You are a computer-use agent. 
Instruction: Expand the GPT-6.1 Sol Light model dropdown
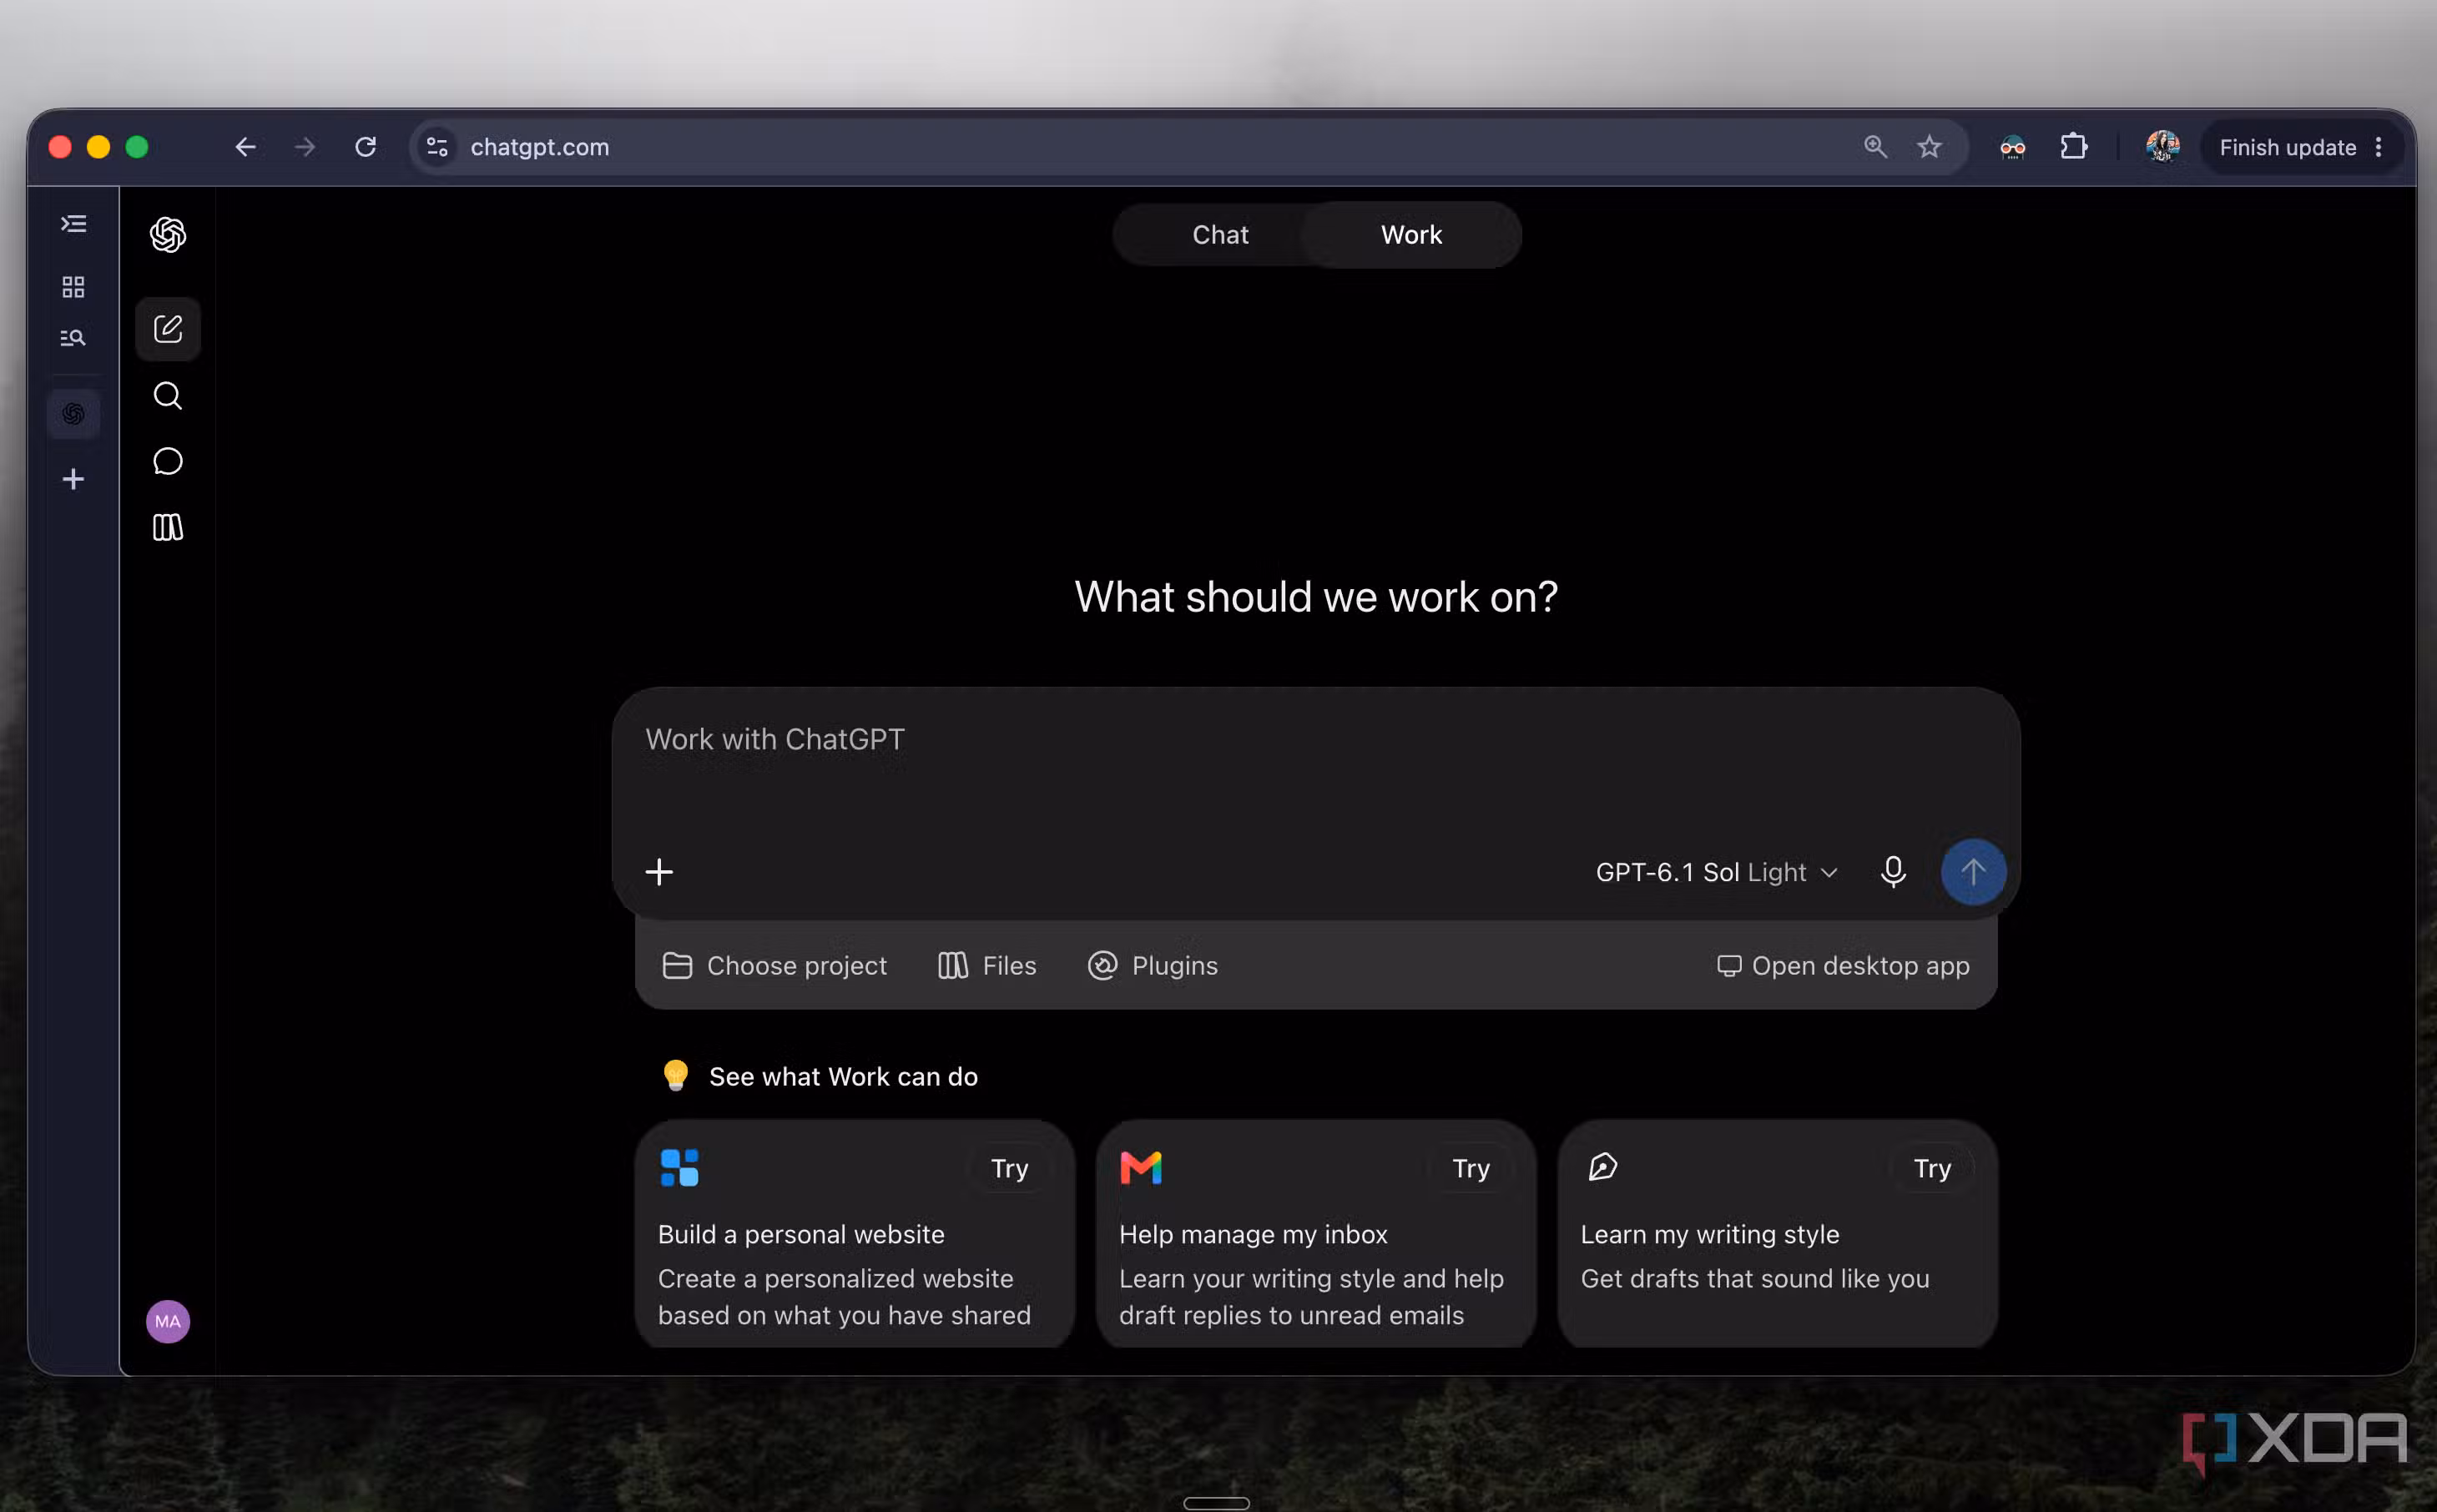[x=1716, y=872]
